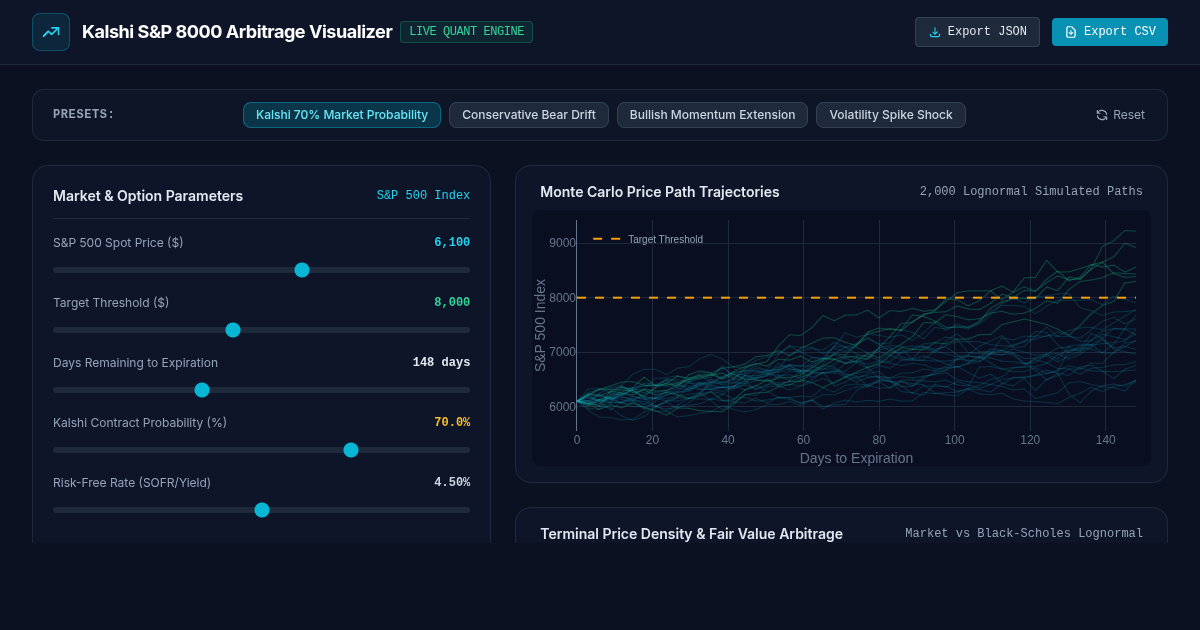This screenshot has width=1200, height=630.
Task: Click the target threshold value 8,000
Action: (452, 303)
